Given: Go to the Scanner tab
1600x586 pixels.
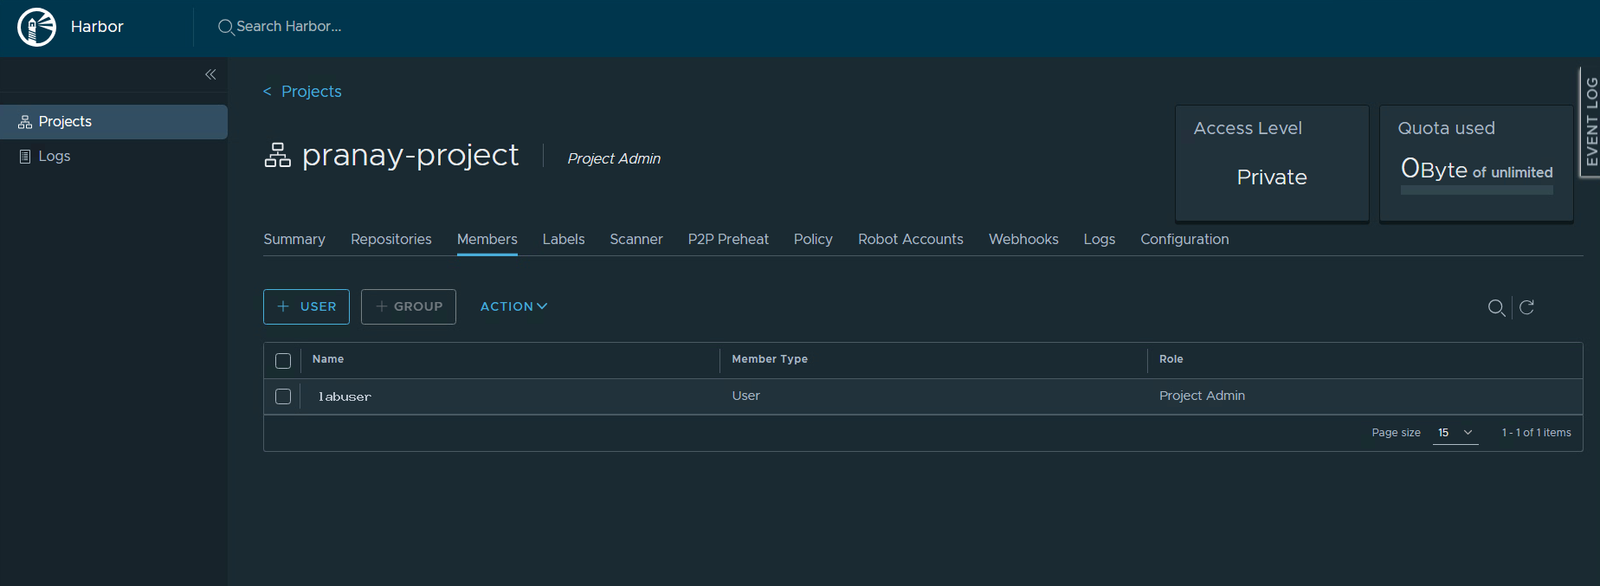Looking at the screenshot, I should (636, 239).
